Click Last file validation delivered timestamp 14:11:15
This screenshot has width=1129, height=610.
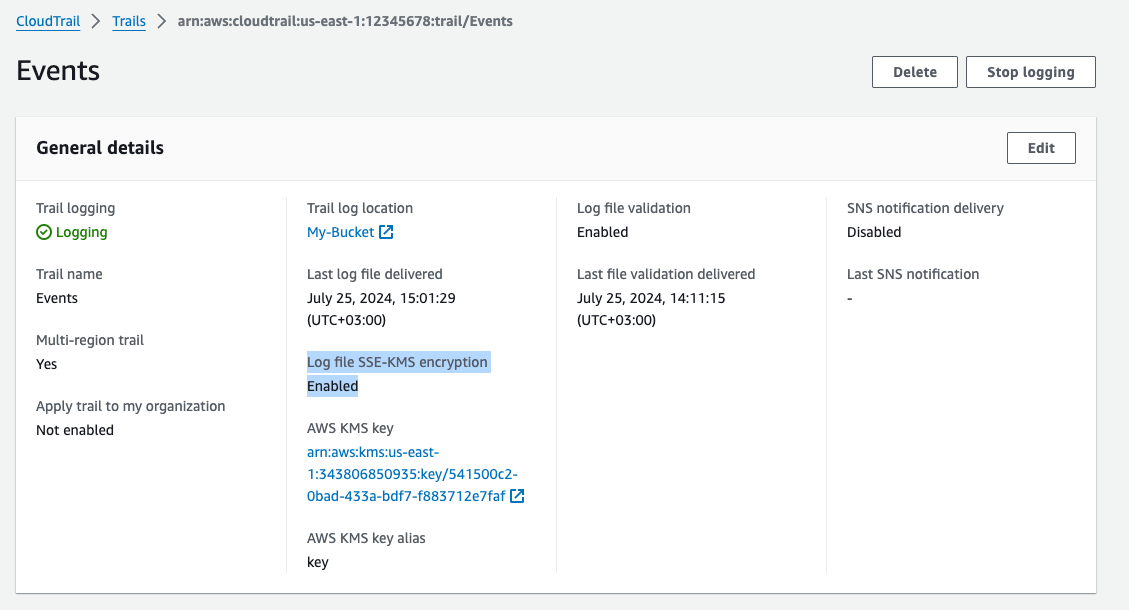pos(651,309)
